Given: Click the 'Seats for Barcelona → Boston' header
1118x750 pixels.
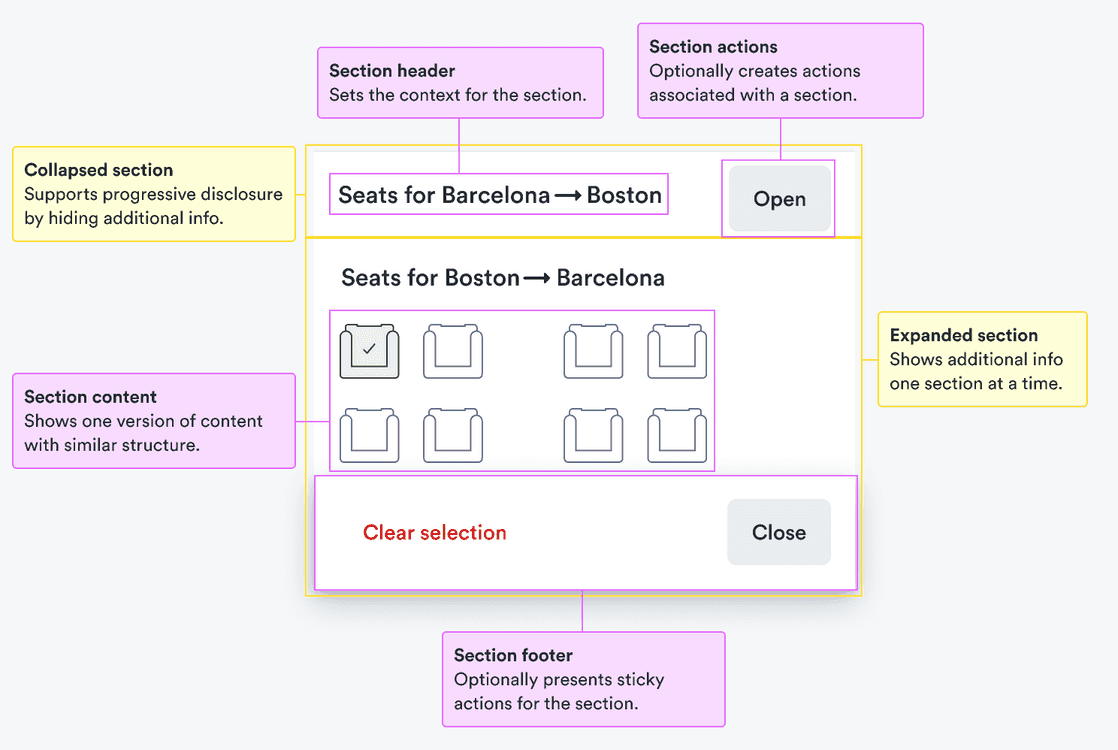Looking at the screenshot, I should point(499,195).
